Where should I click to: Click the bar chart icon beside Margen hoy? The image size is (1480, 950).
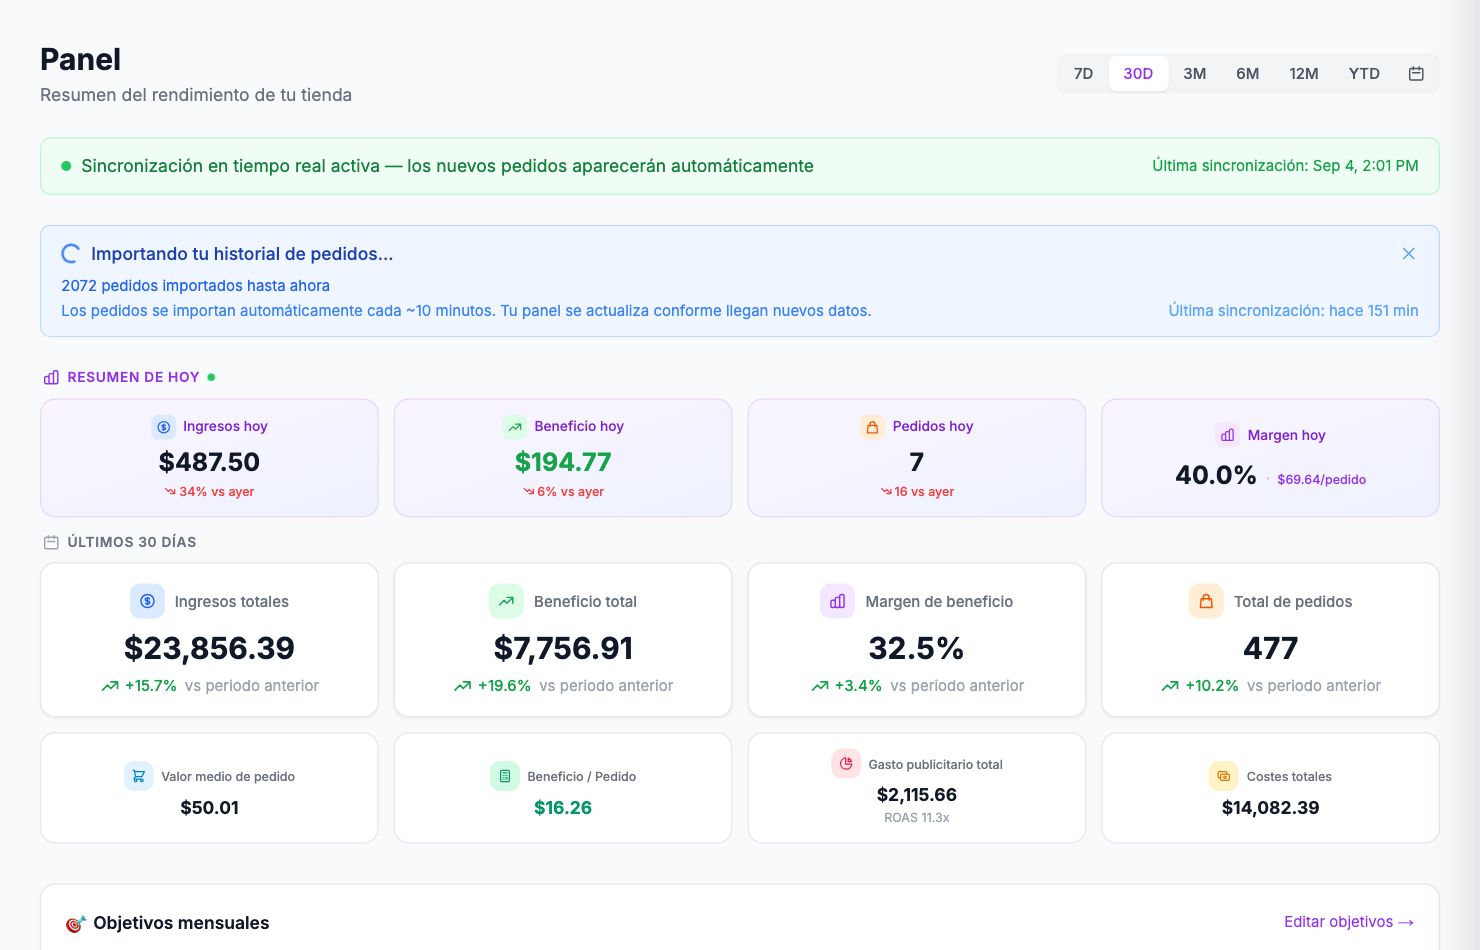pos(1227,435)
